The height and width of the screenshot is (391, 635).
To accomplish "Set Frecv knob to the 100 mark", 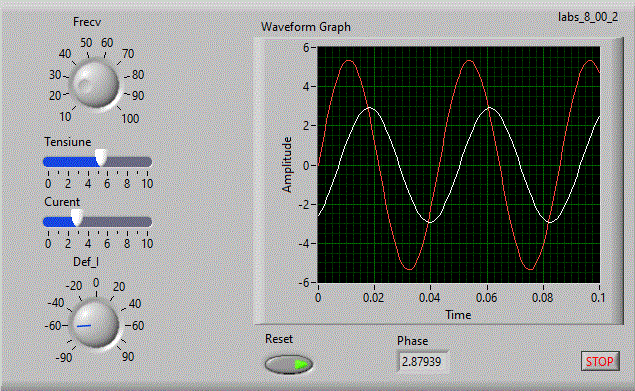I will click(130, 119).
